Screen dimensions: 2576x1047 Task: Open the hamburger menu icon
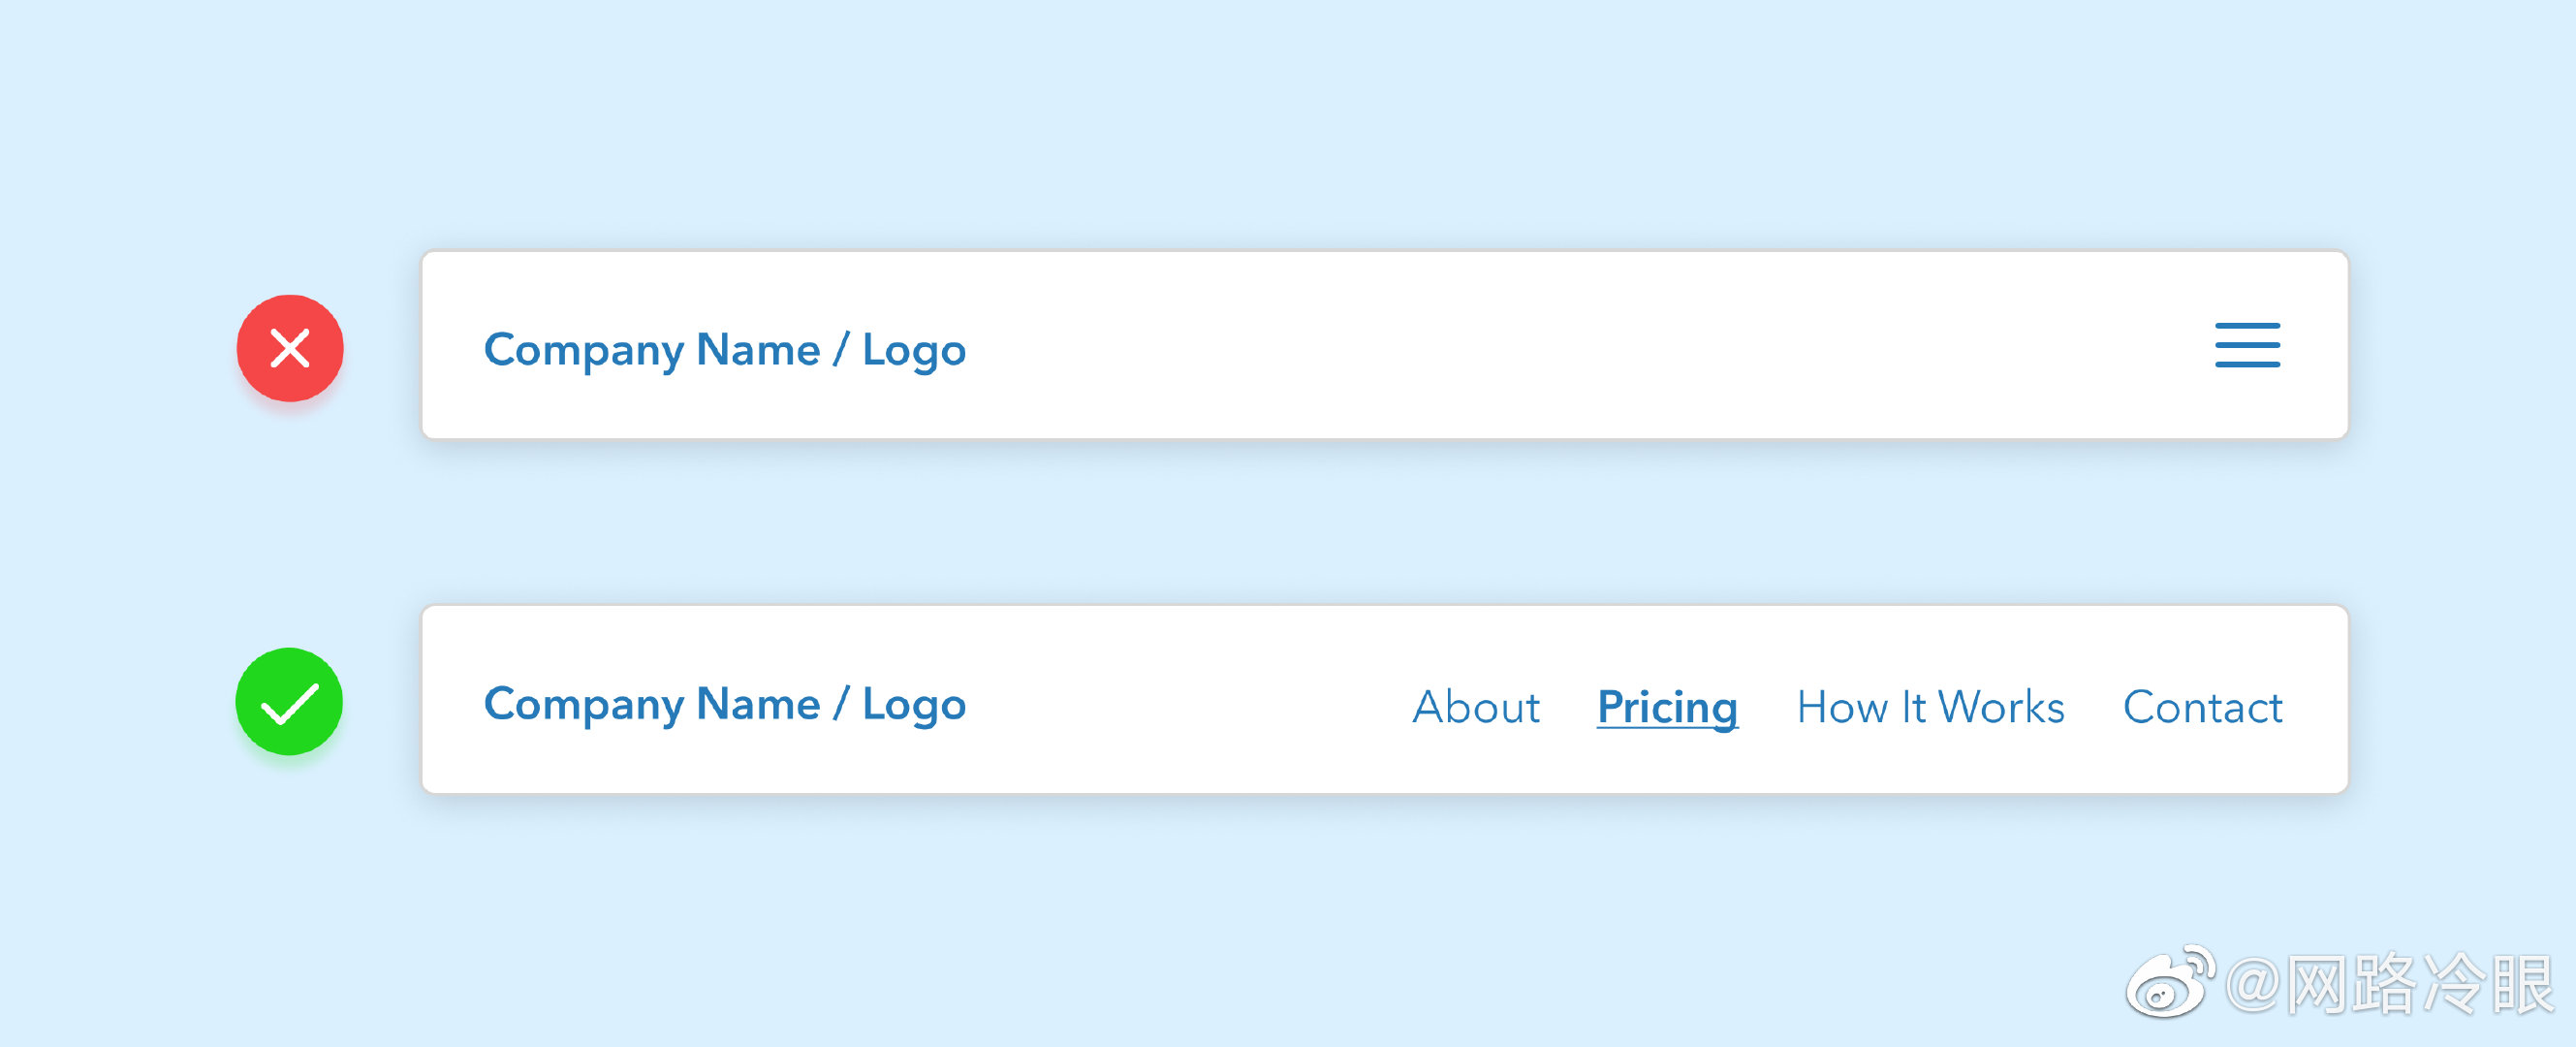[2247, 345]
